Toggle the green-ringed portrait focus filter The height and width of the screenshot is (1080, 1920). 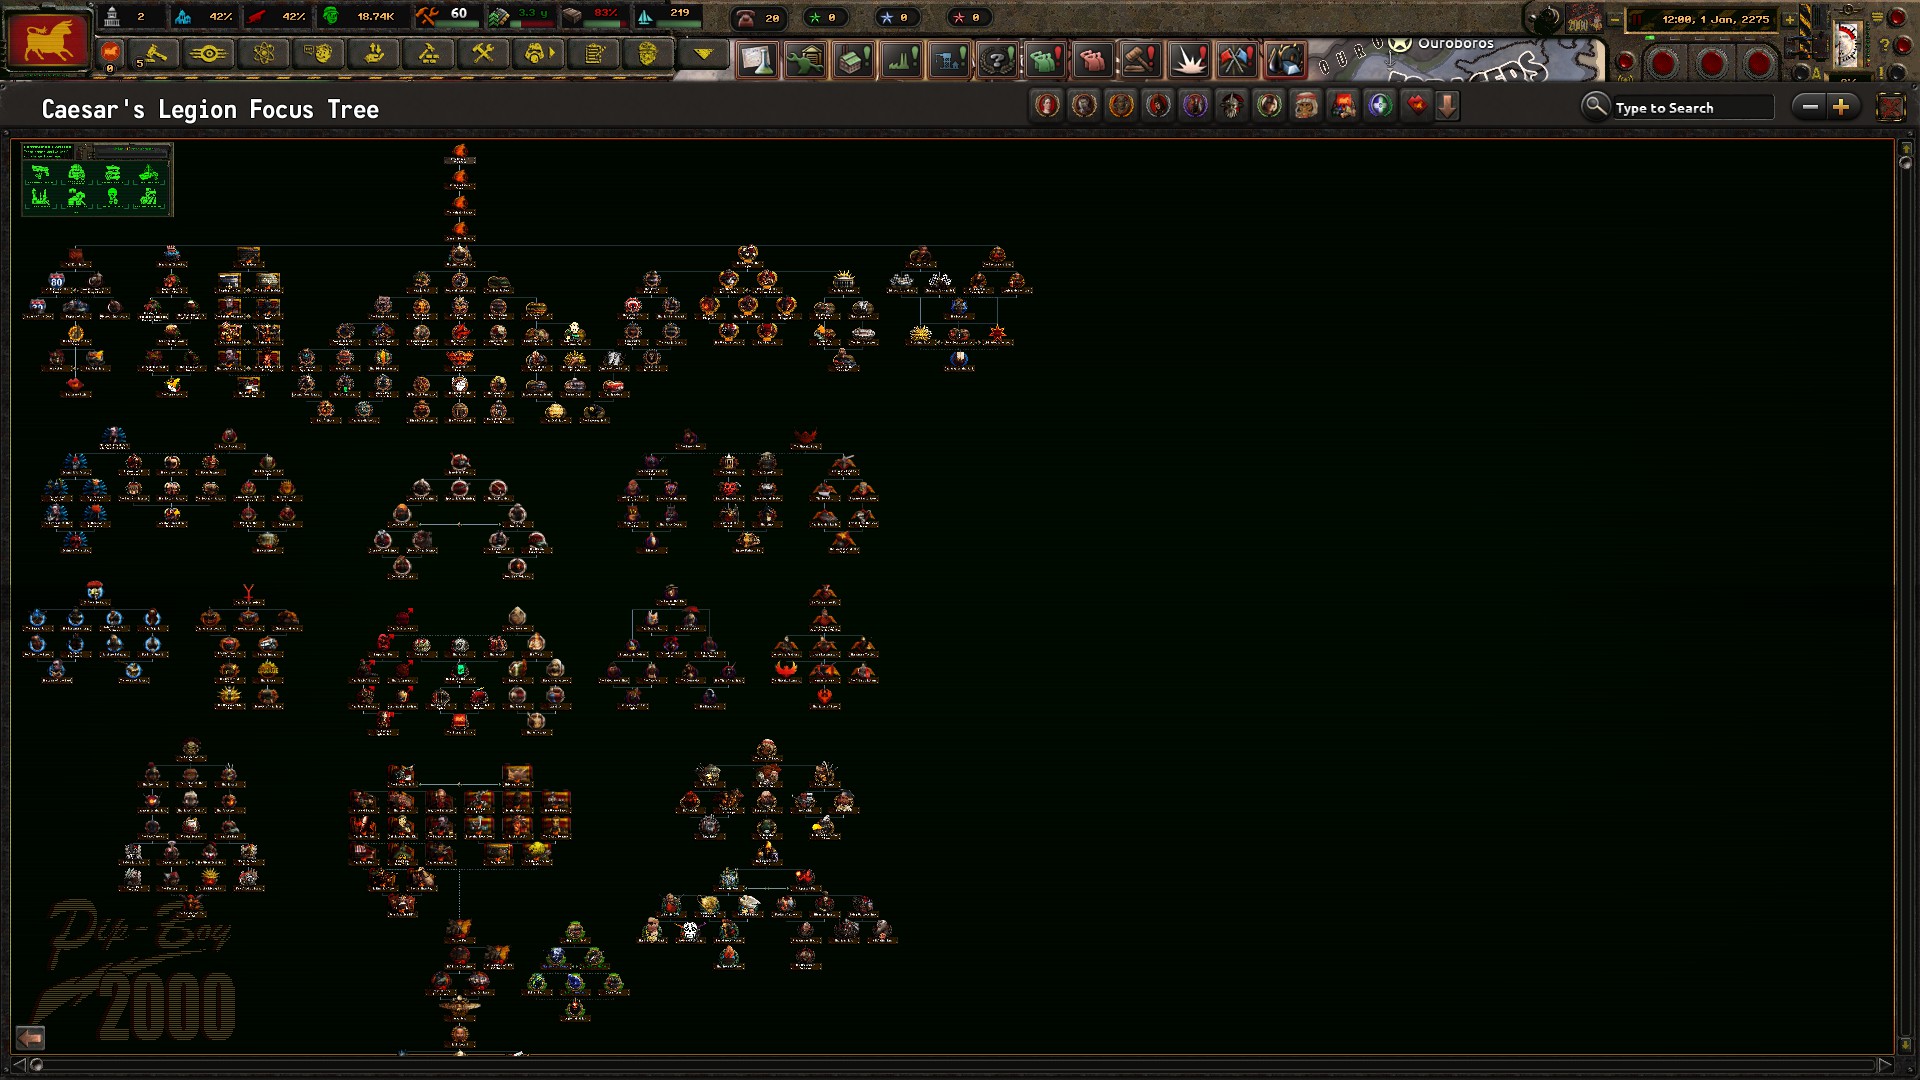click(x=1269, y=105)
